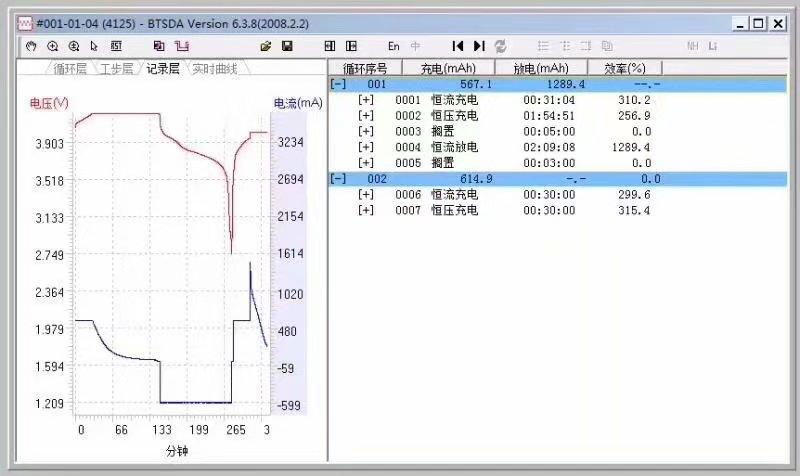Click the grey refresh arrows icon
Image resolution: width=800 pixels, height=476 pixels.
tap(501, 46)
